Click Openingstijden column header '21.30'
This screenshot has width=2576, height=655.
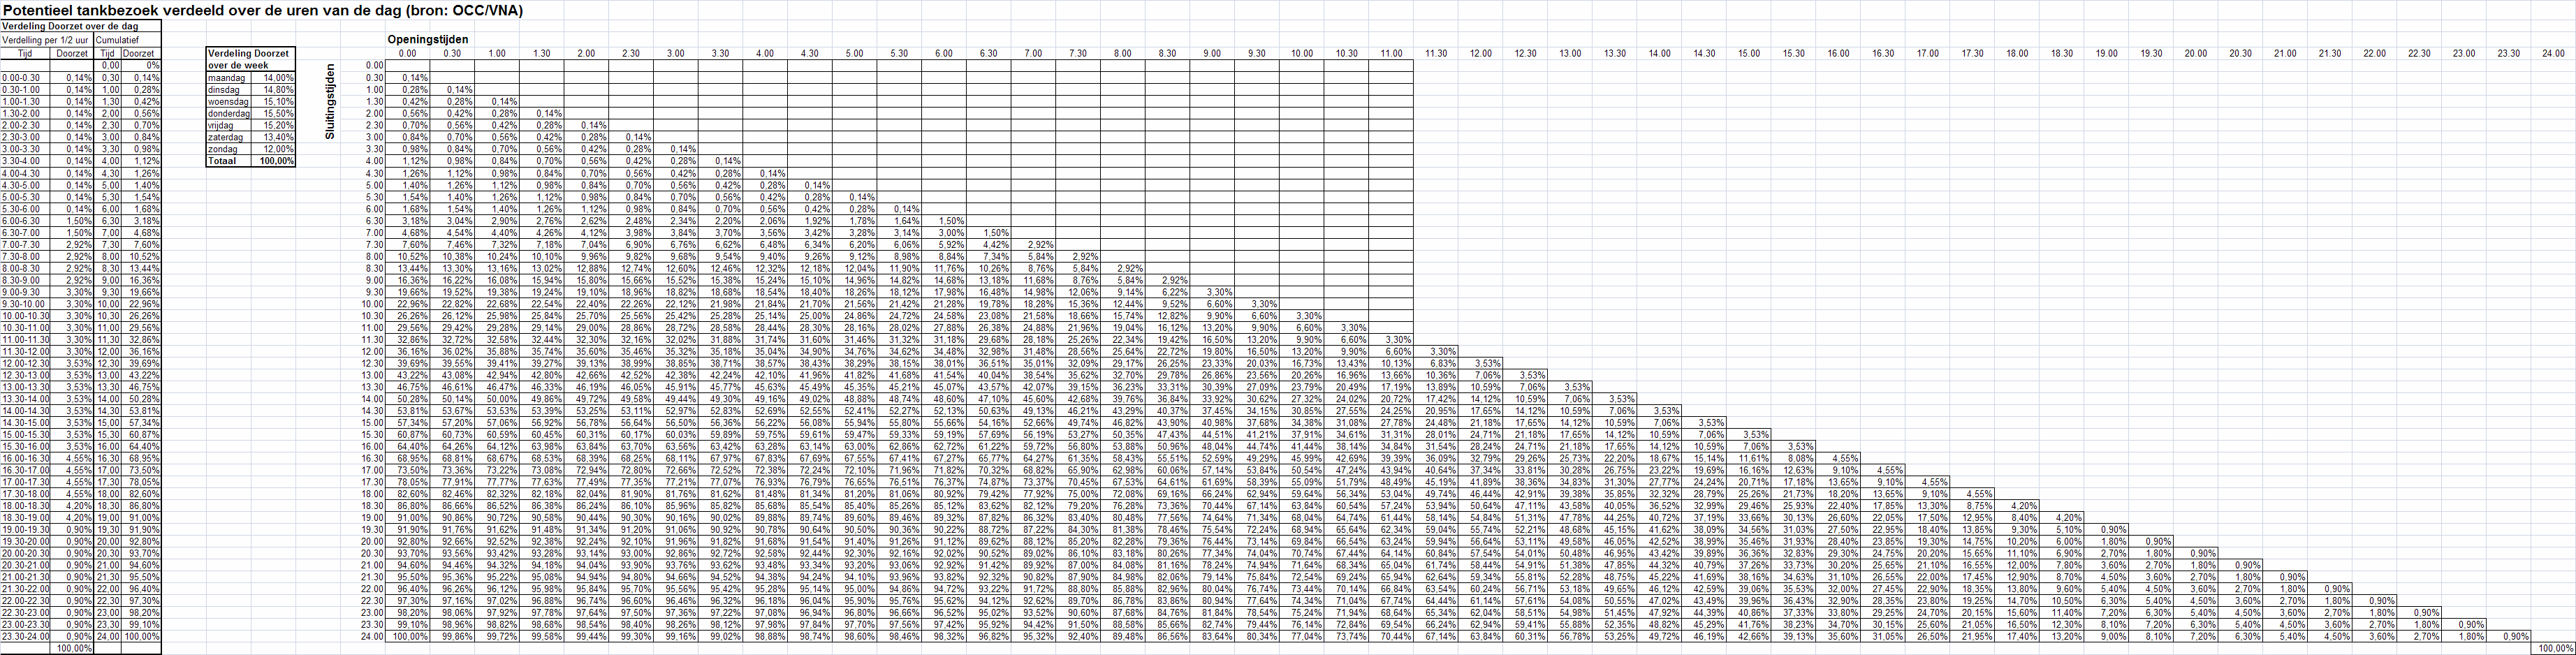point(2330,53)
